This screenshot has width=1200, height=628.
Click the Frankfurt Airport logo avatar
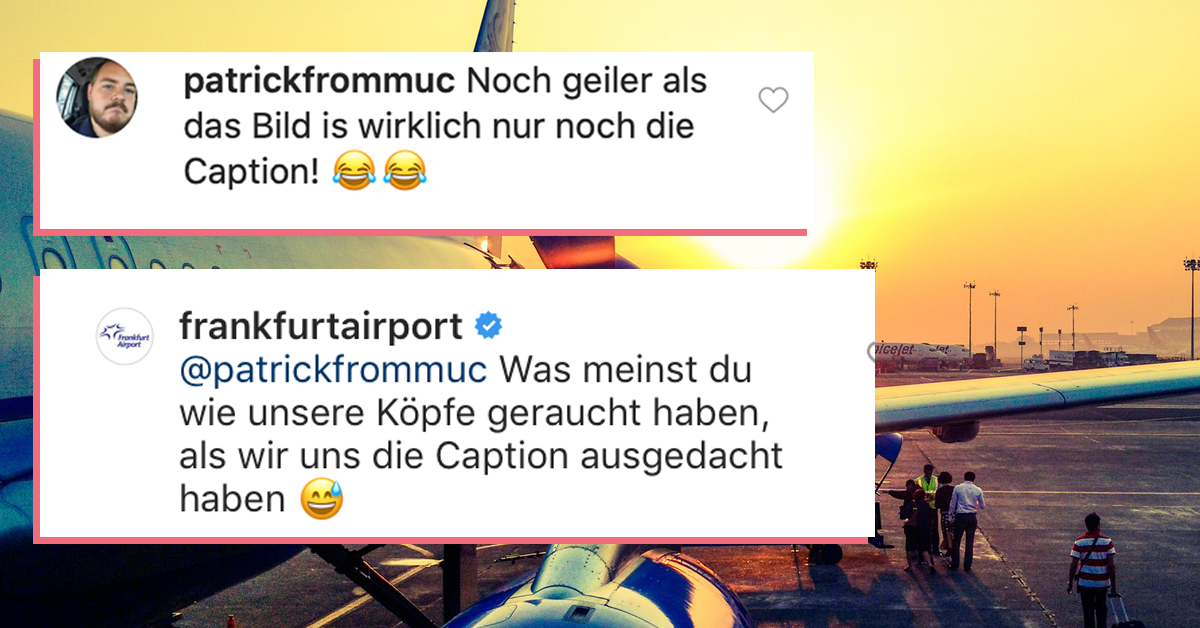tap(125, 337)
